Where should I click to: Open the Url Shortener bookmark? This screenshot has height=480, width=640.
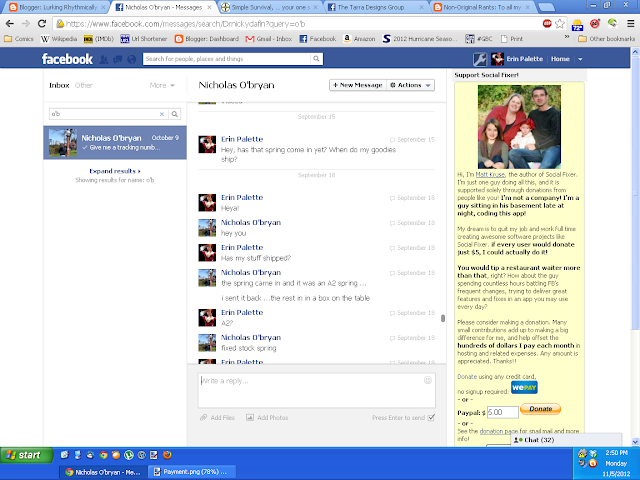144,39
